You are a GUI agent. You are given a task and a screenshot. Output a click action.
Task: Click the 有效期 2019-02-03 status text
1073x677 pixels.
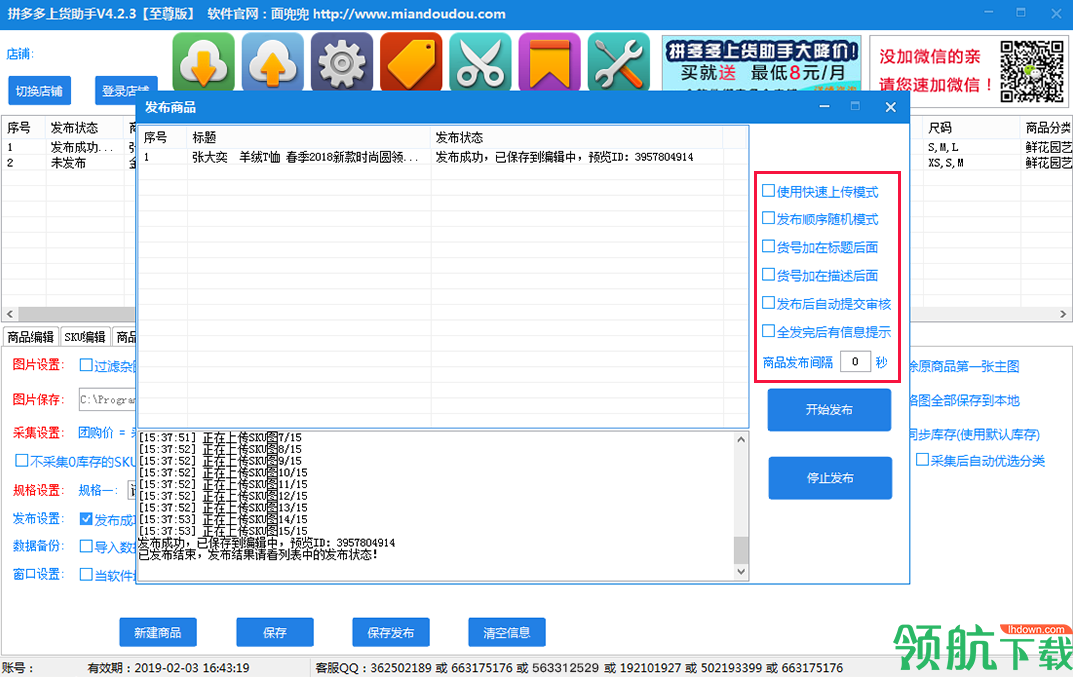pyautogui.click(x=168, y=667)
